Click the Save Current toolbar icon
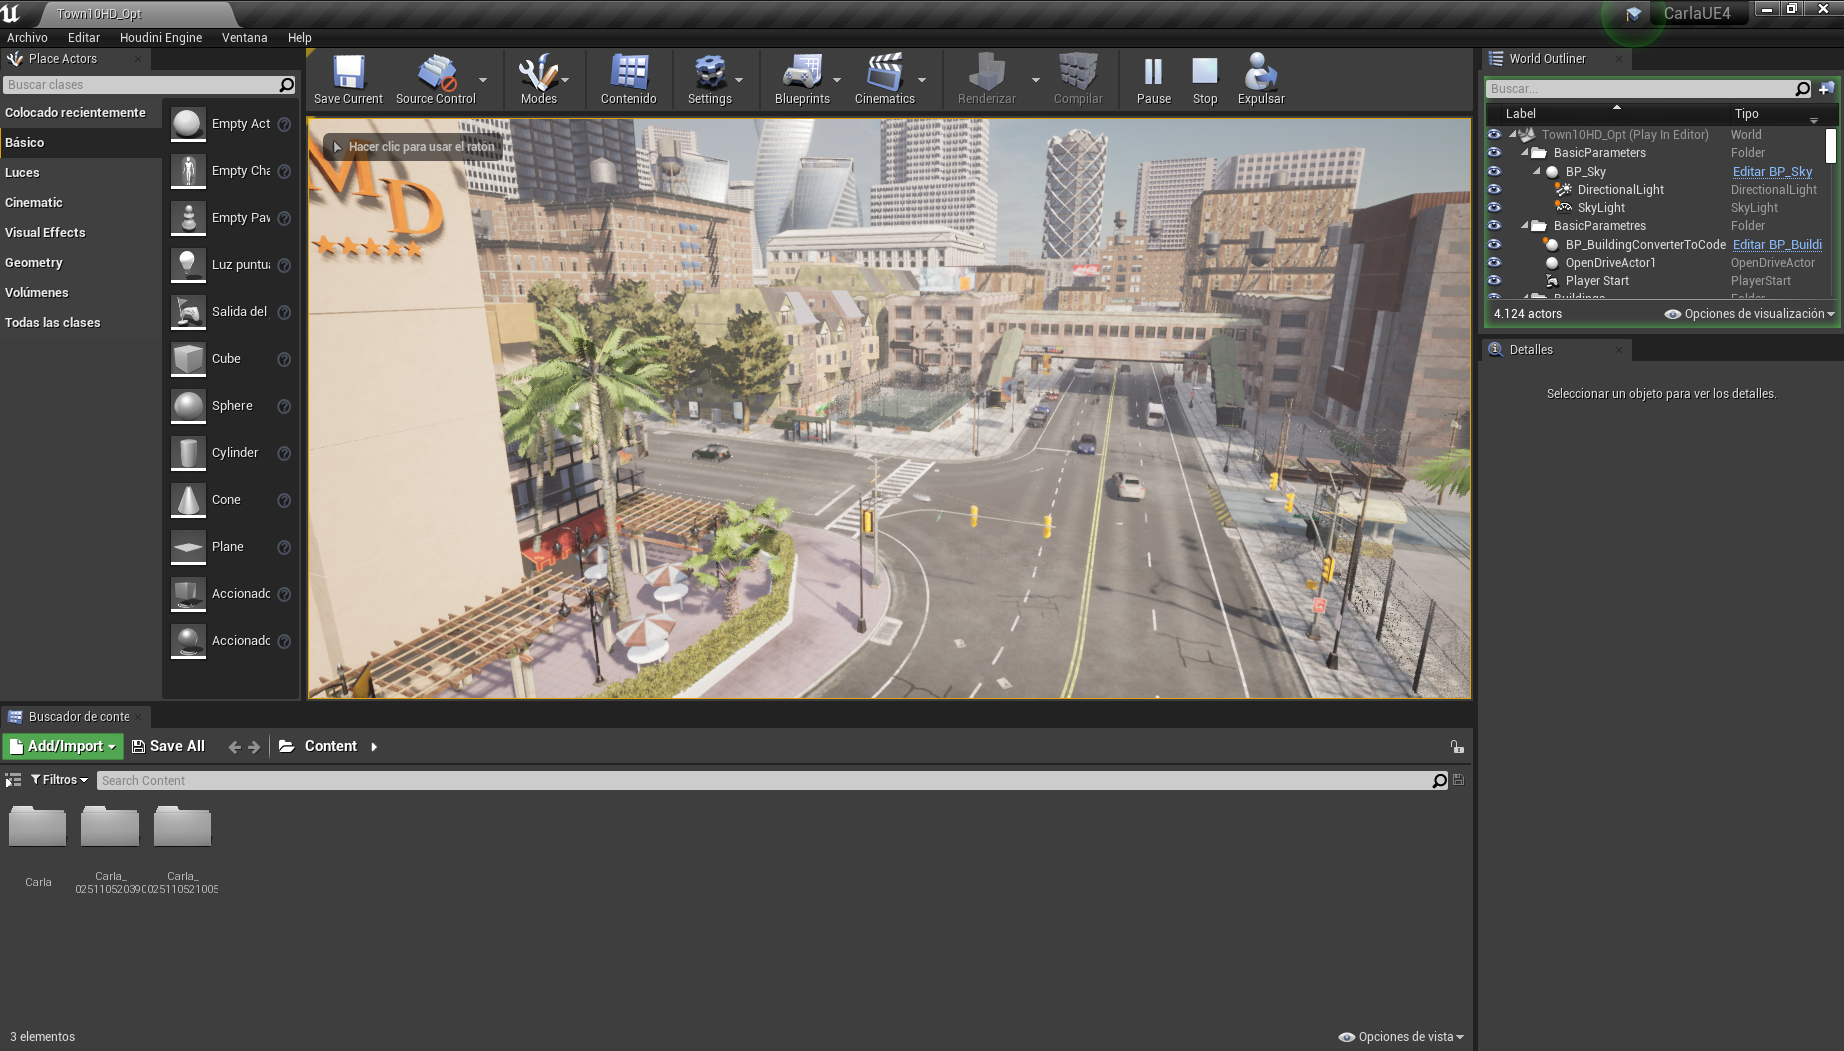Image resolution: width=1844 pixels, height=1051 pixels. pyautogui.click(x=348, y=73)
